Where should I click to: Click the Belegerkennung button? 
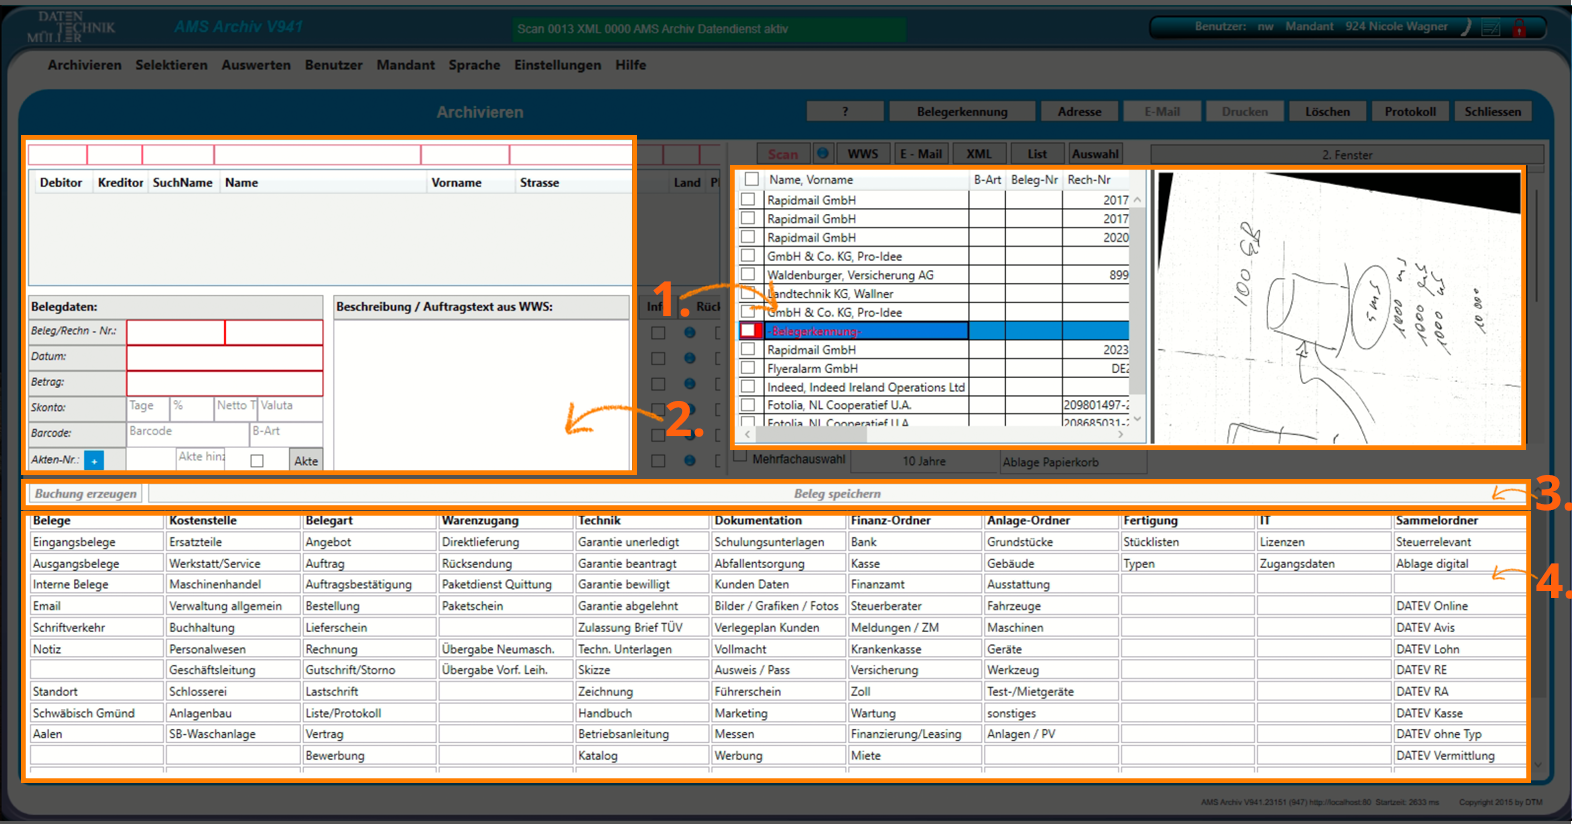961,112
